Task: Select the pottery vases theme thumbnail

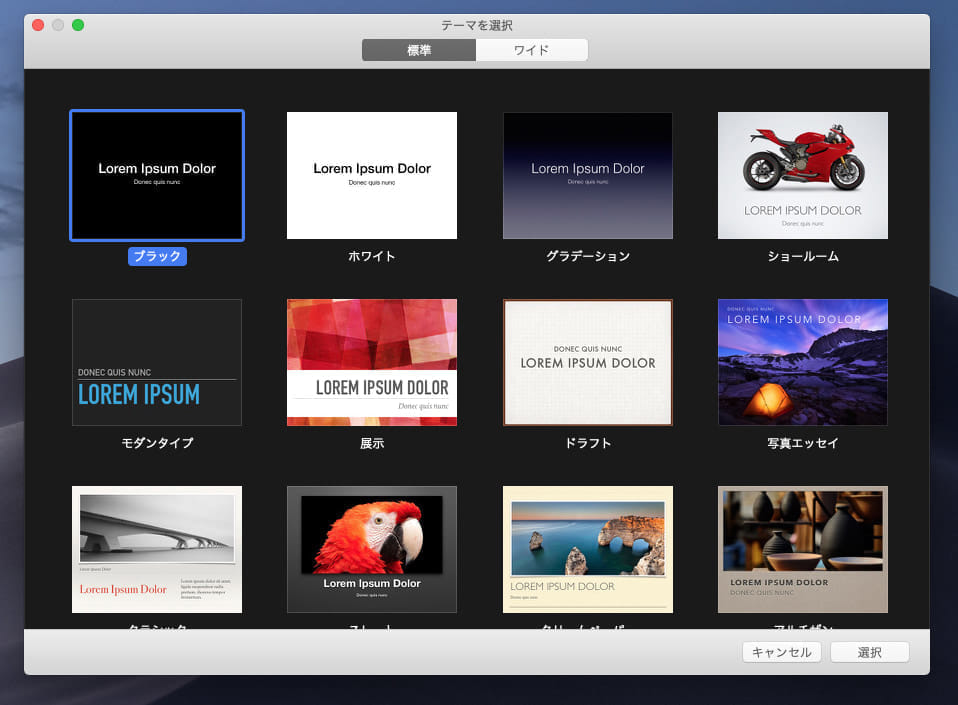Action: click(x=803, y=549)
